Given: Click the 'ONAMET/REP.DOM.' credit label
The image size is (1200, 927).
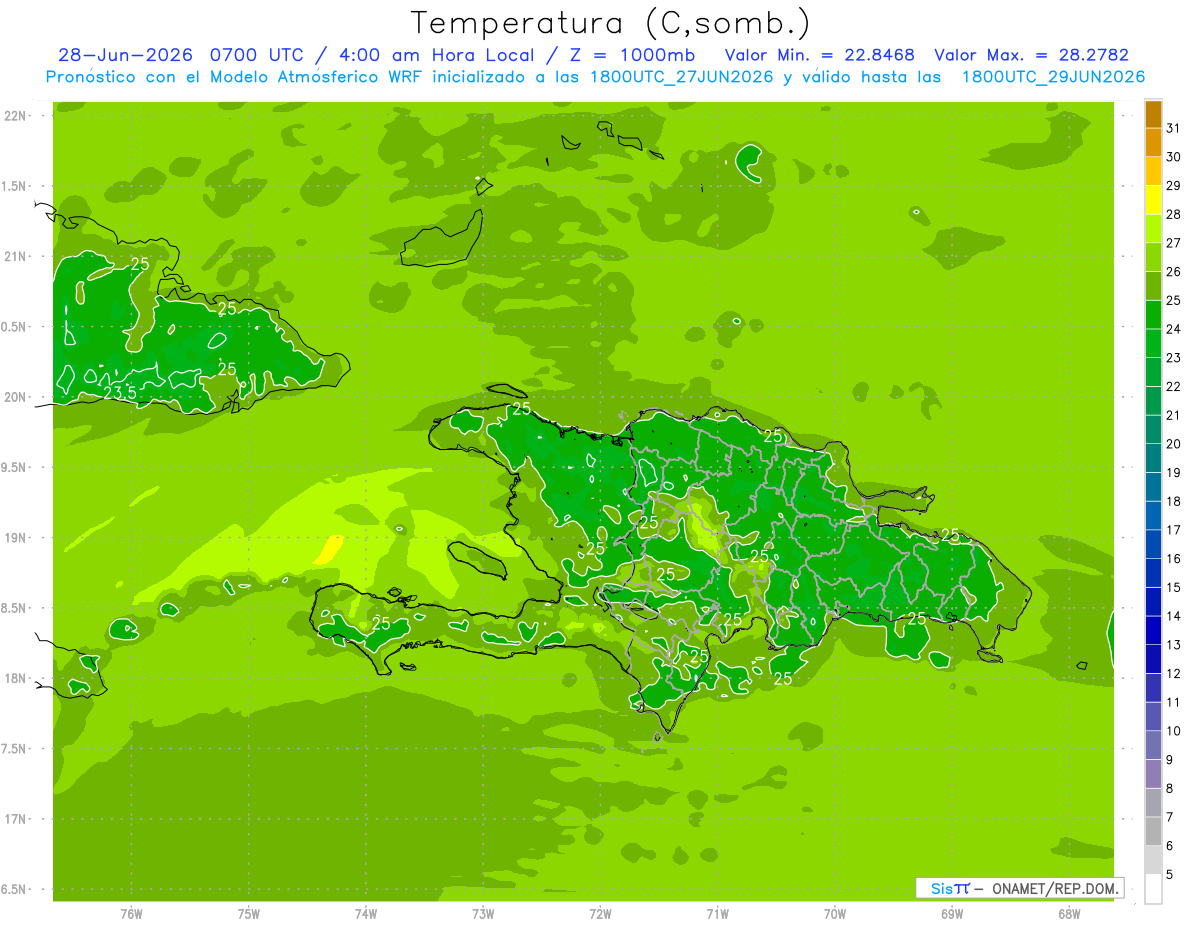Looking at the screenshot, I should (x=1056, y=888).
